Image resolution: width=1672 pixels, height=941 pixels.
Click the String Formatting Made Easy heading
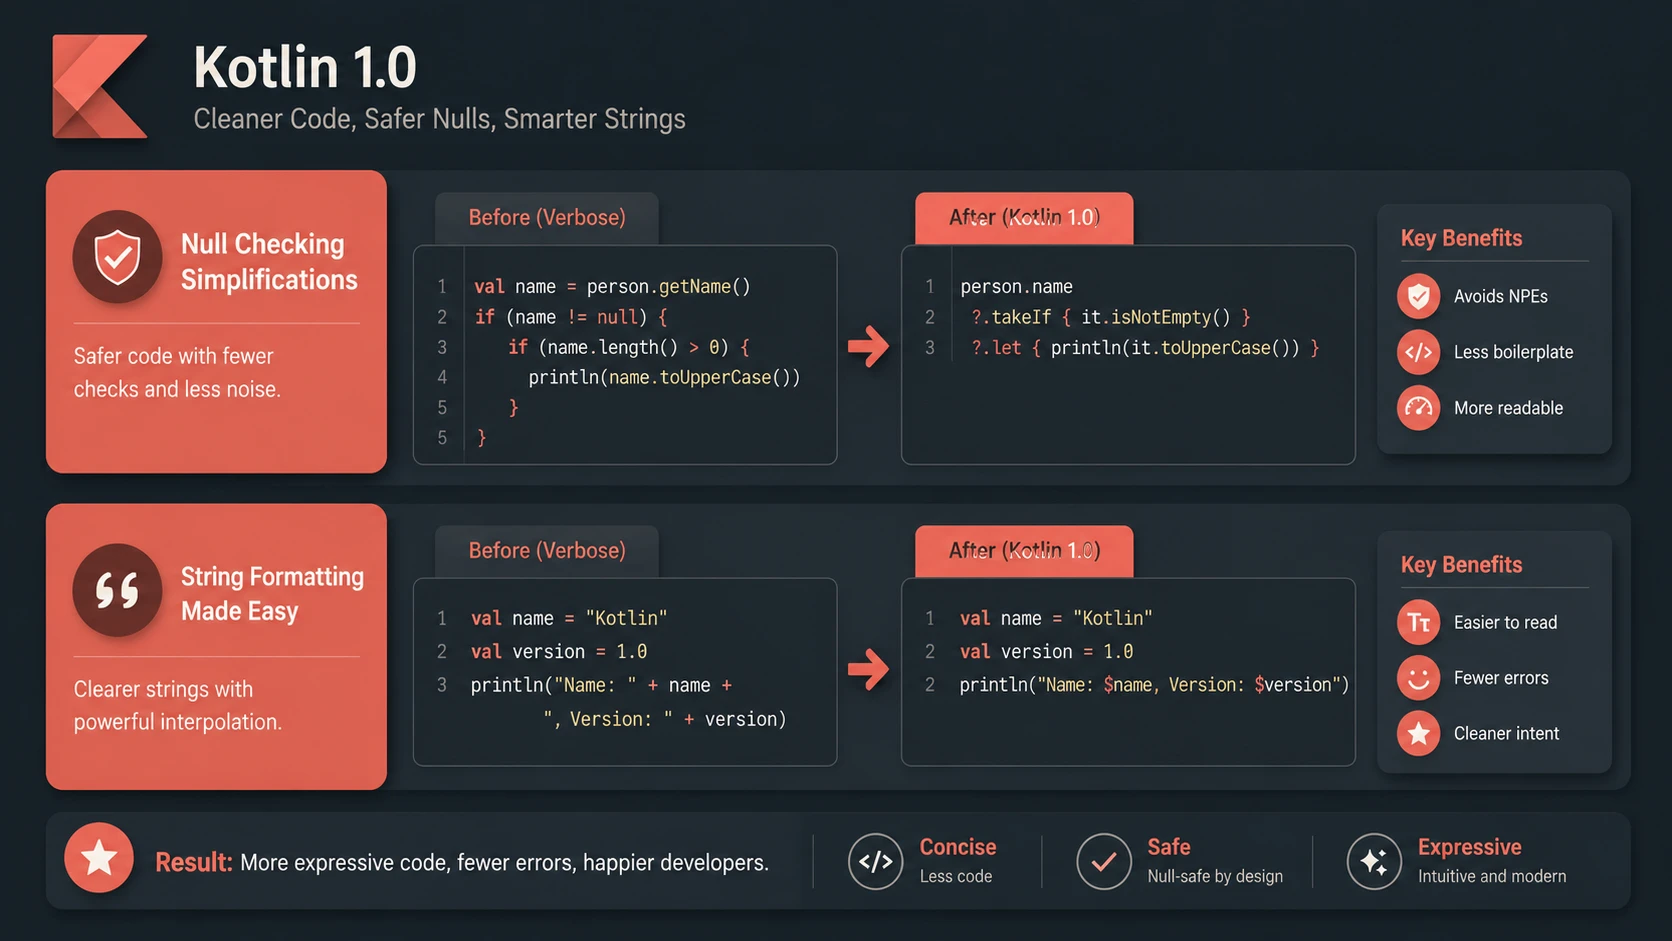pyautogui.click(x=272, y=594)
